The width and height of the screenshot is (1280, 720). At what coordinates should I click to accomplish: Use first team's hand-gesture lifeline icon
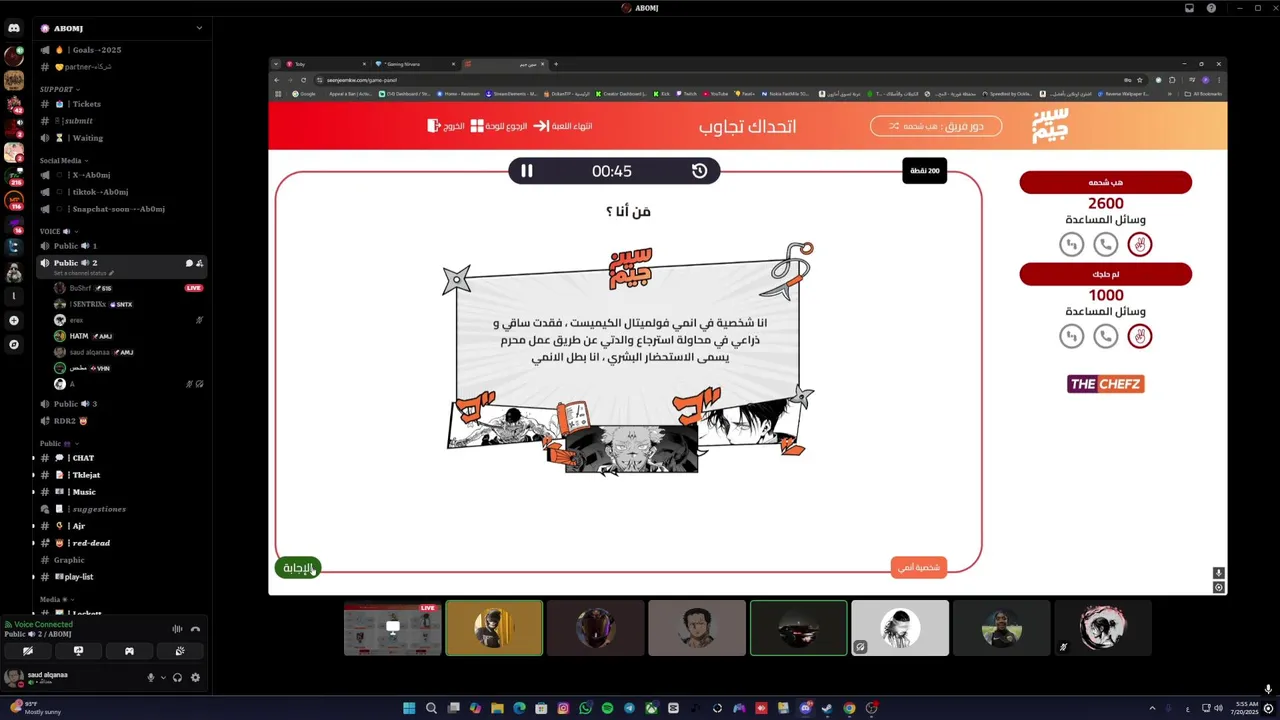click(x=1139, y=244)
